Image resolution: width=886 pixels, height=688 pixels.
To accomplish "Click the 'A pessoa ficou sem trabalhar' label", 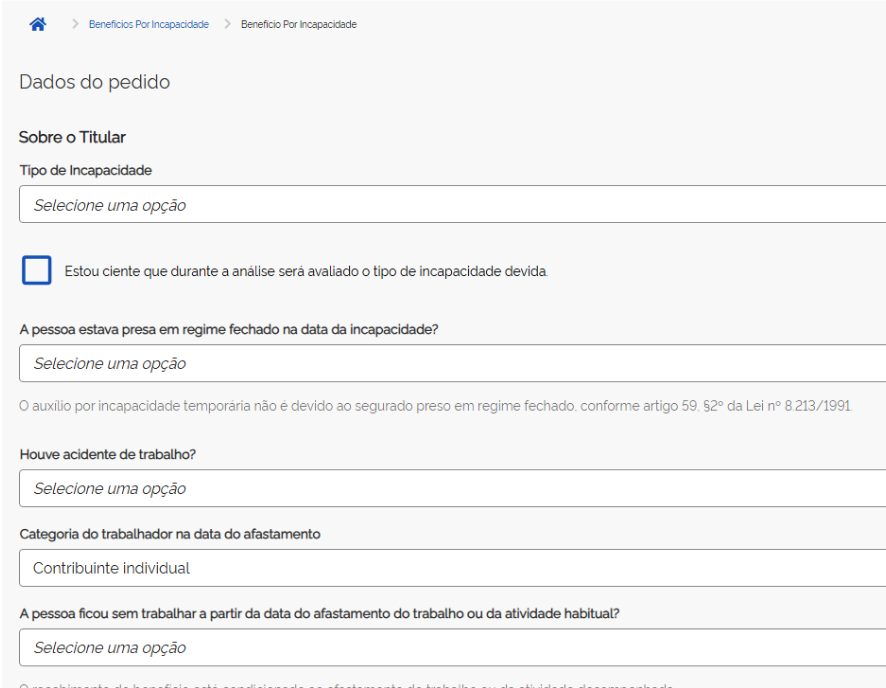I will pos(320,614).
